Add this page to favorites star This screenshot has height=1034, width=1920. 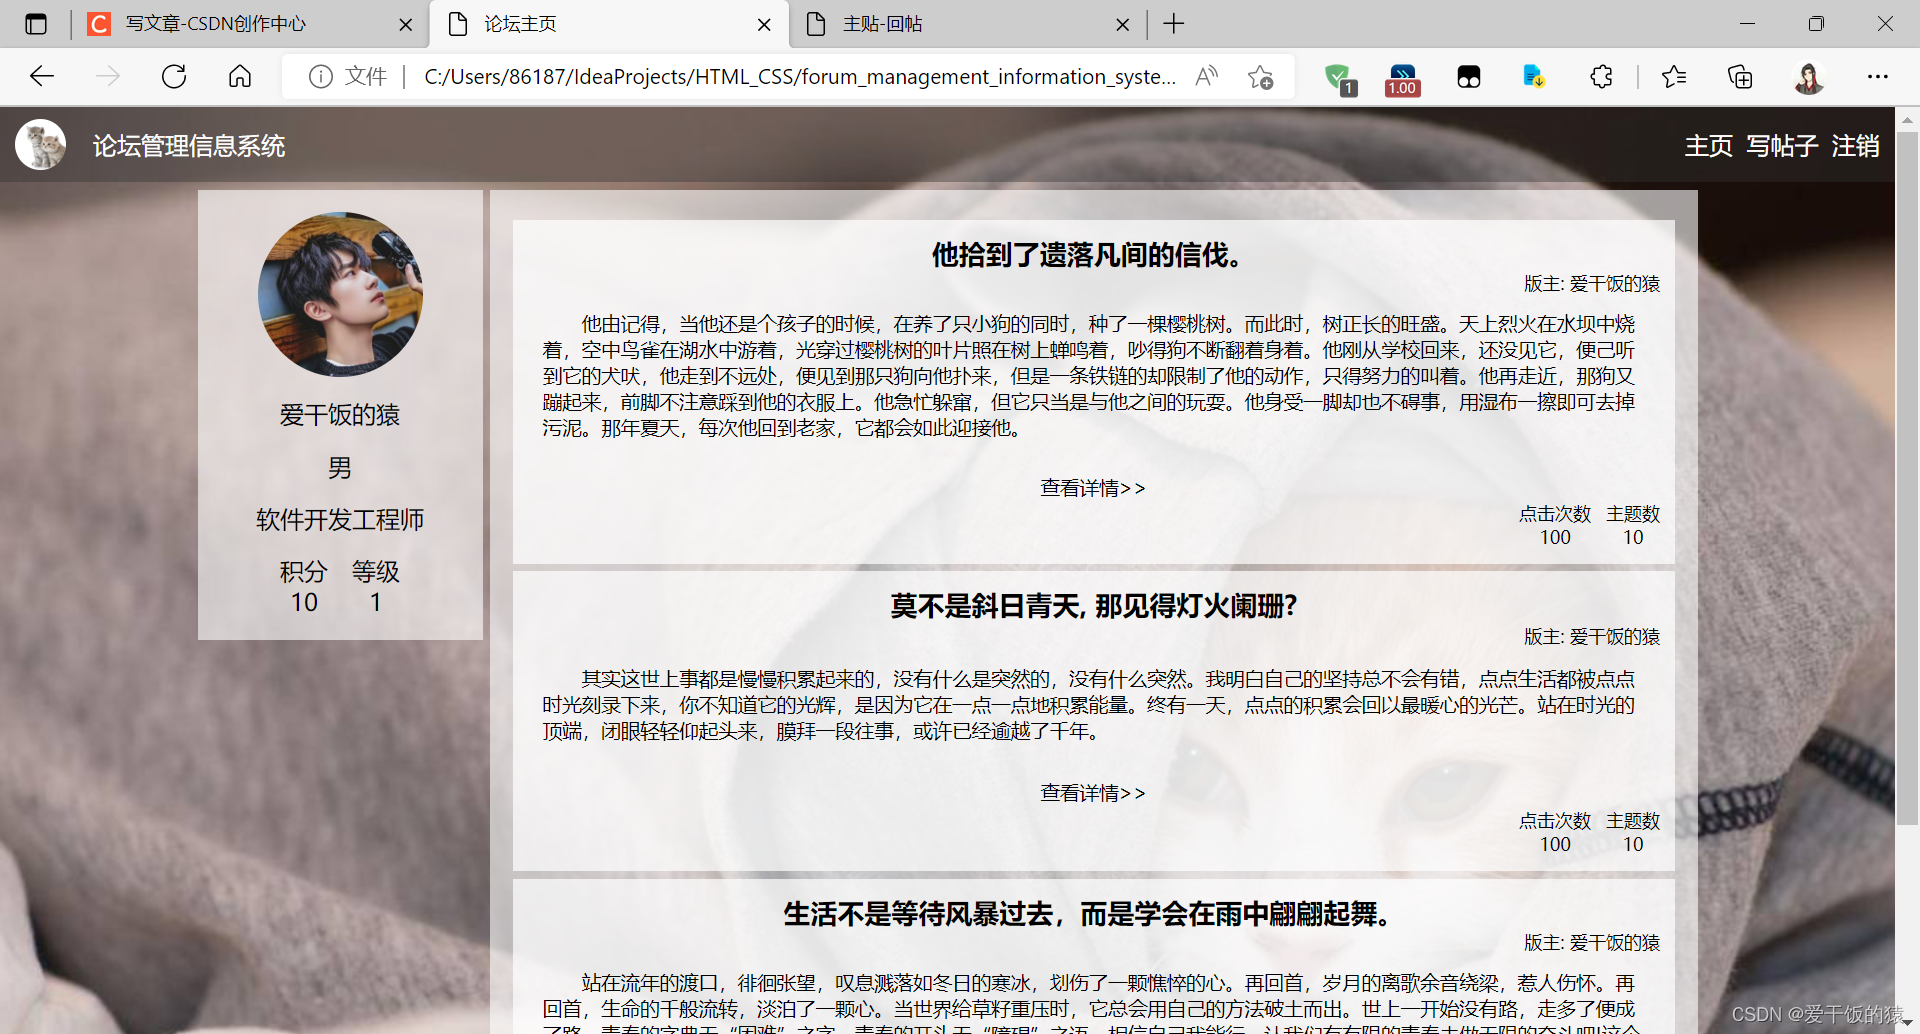[x=1260, y=76]
